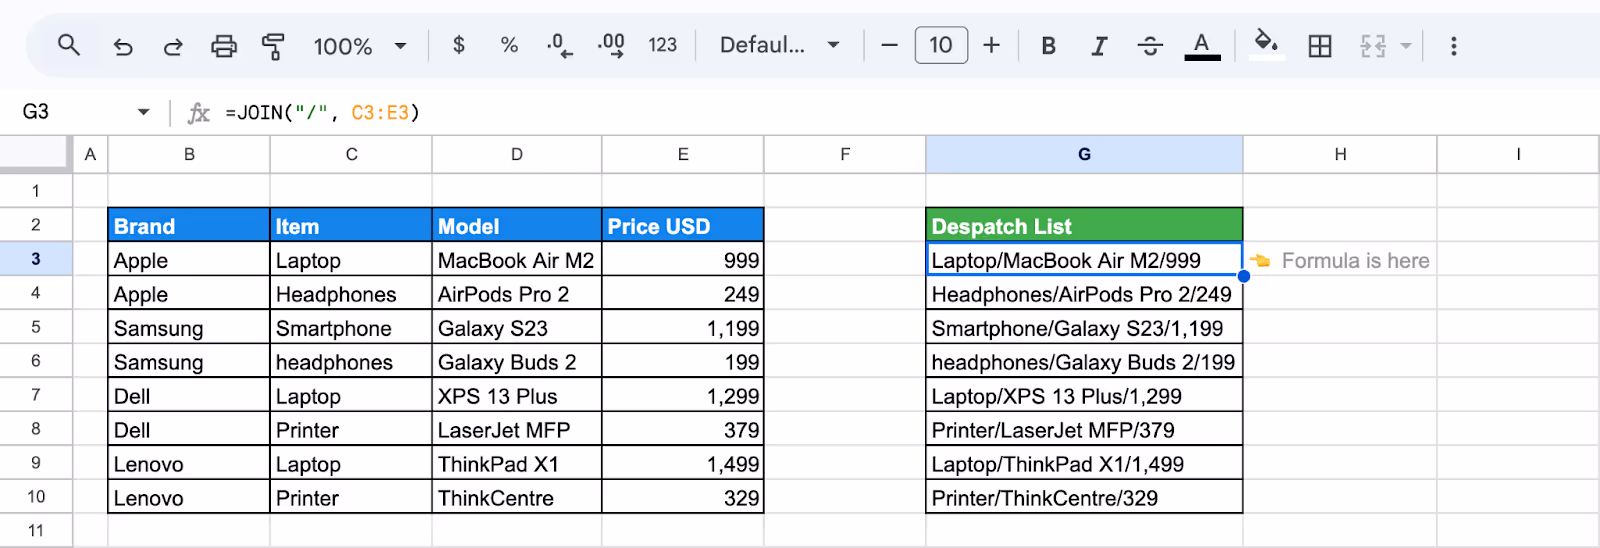Image resolution: width=1600 pixels, height=548 pixels.
Task: Open the text color picker
Action: (x=1202, y=46)
